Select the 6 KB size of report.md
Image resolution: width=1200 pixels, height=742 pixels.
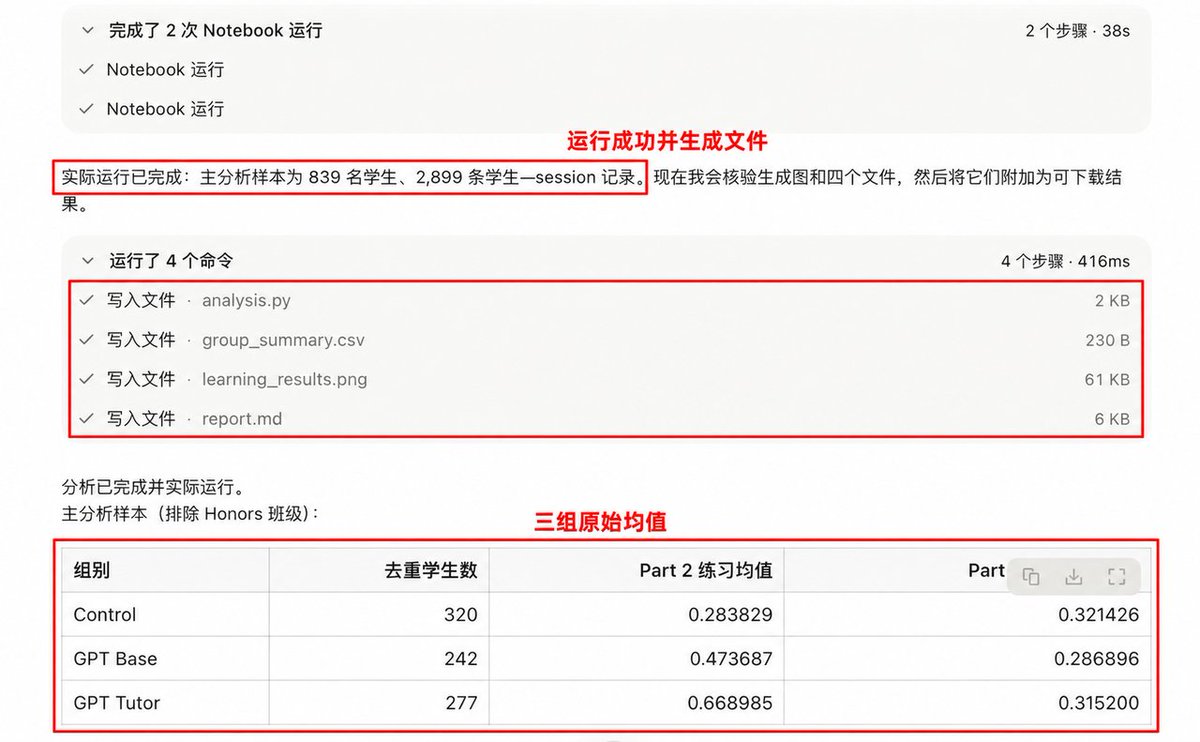pyautogui.click(x=1112, y=419)
